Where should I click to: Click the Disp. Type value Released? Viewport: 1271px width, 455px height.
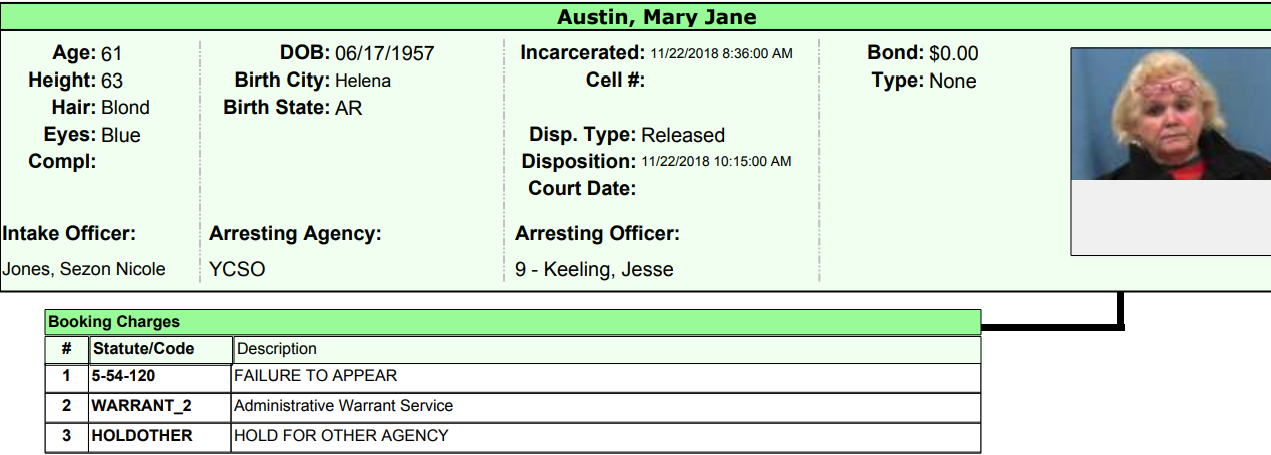click(682, 135)
